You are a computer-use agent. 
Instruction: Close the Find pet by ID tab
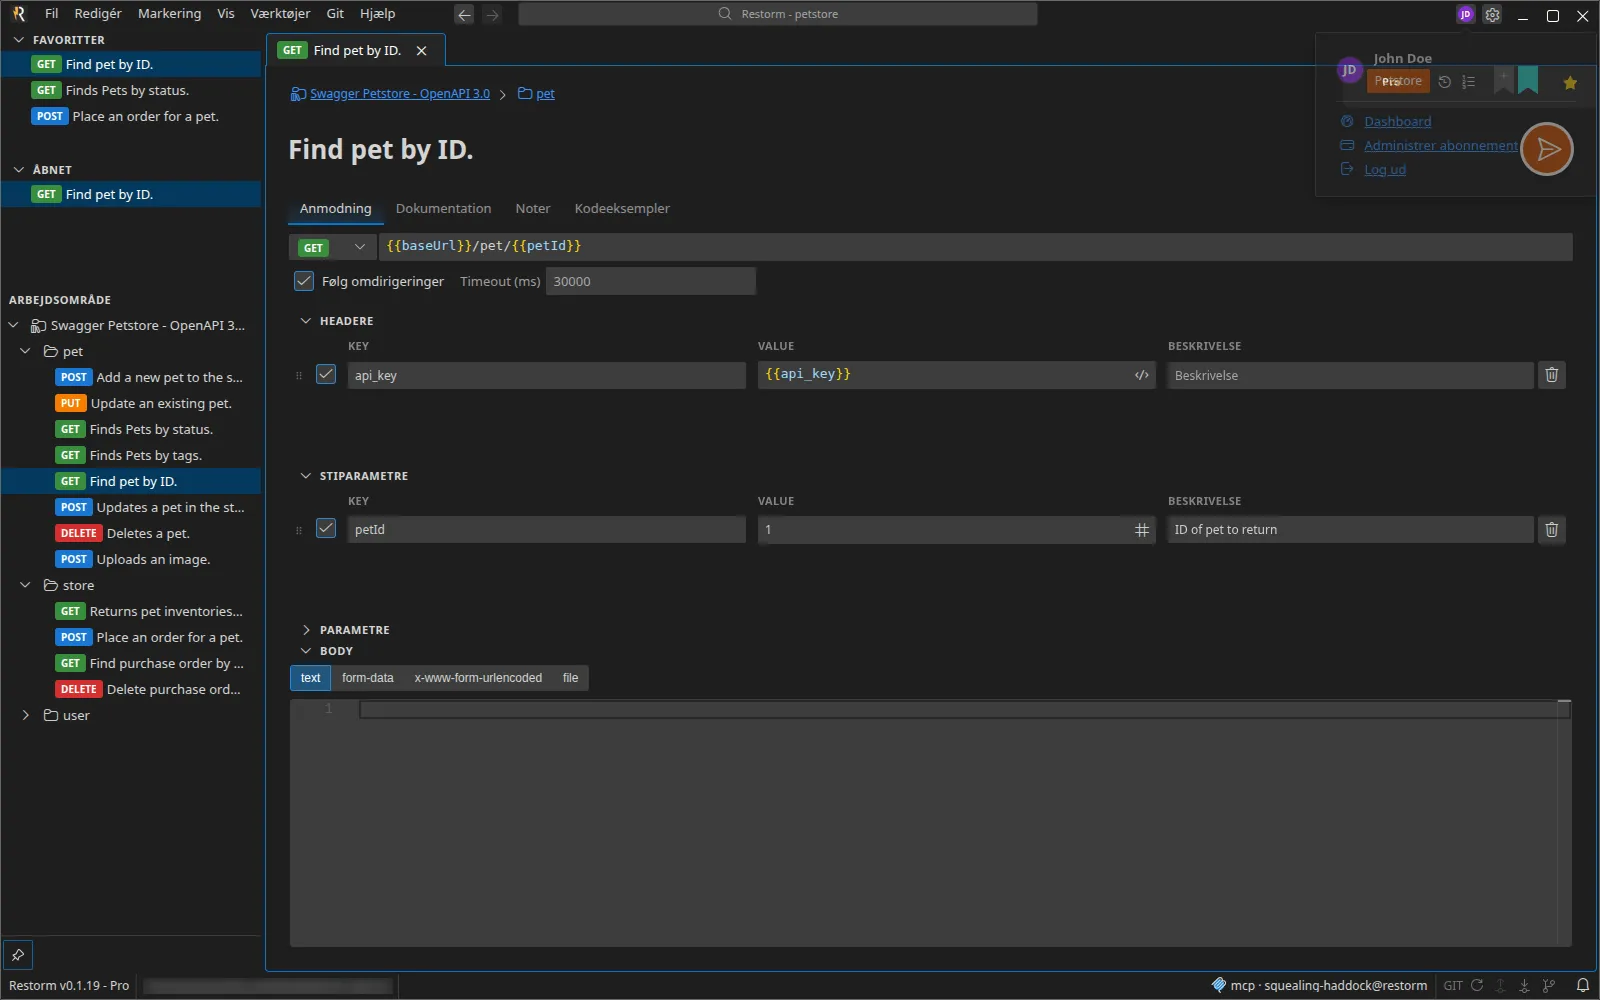point(421,51)
